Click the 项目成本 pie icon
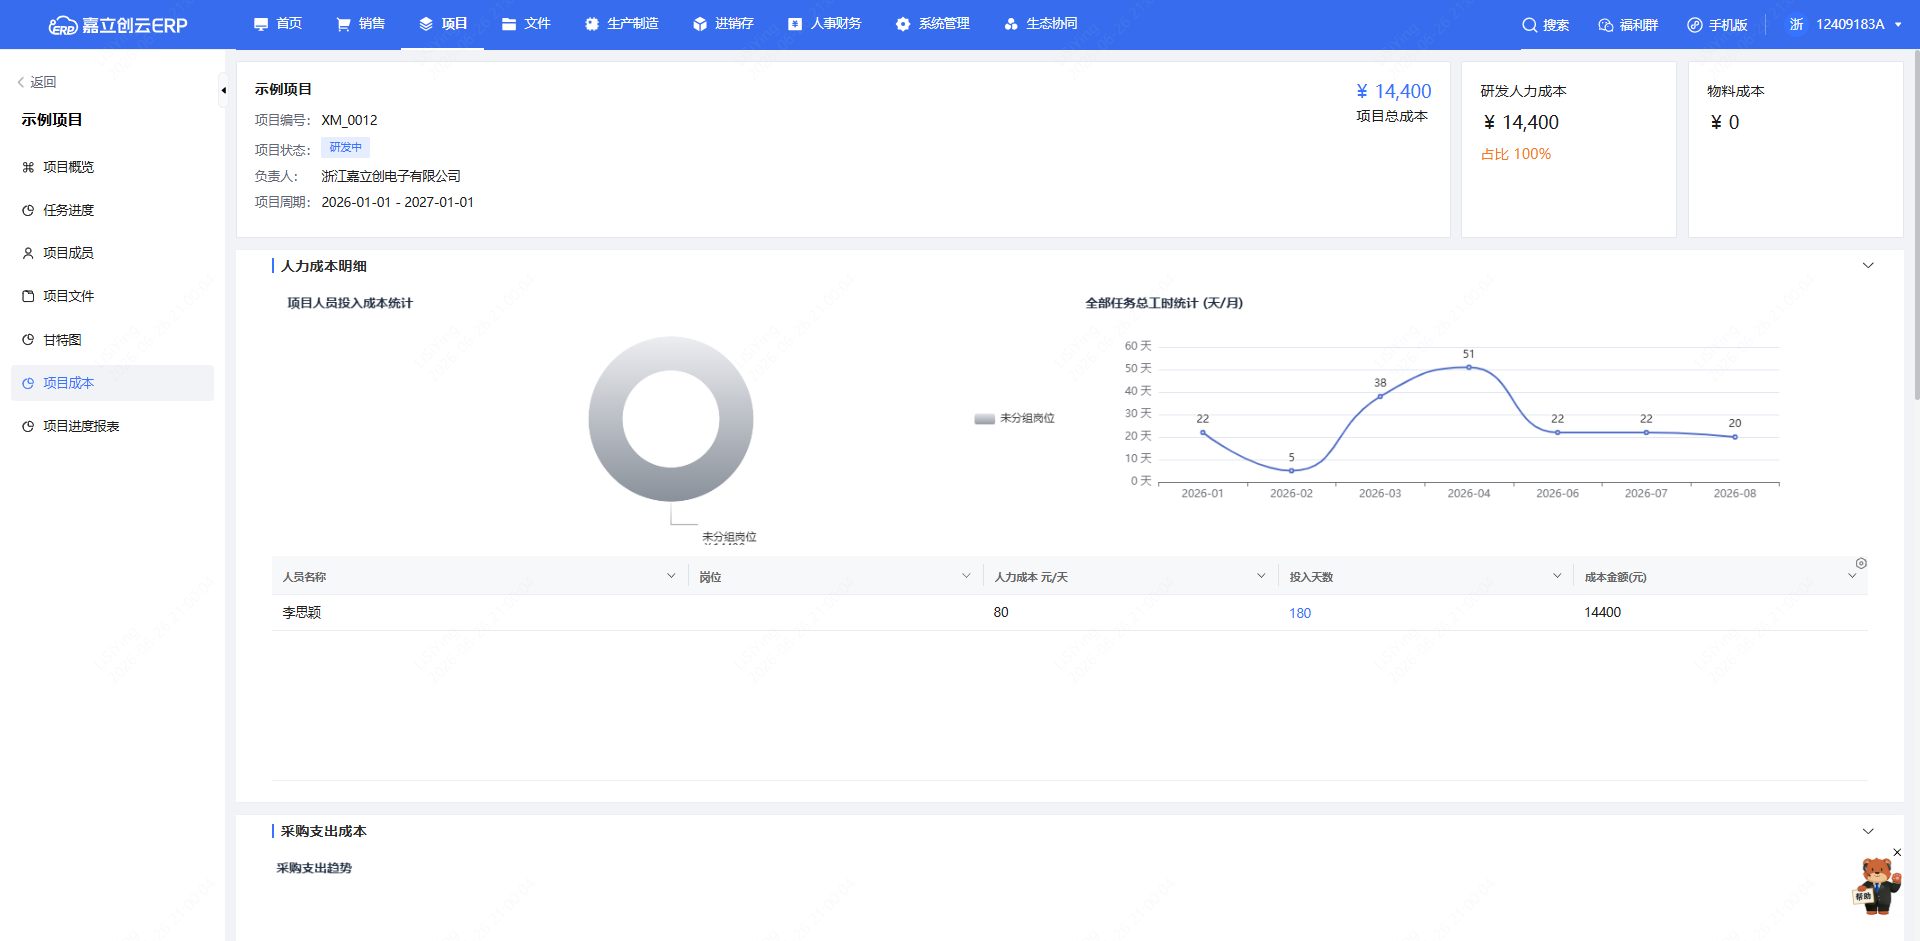Screen dimensions: 1920x941 (28, 383)
